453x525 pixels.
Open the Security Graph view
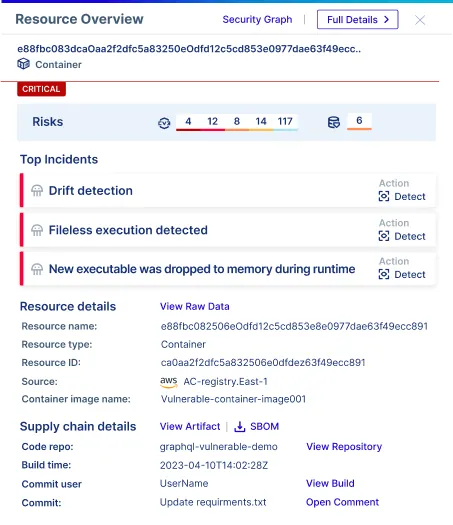[x=257, y=19]
